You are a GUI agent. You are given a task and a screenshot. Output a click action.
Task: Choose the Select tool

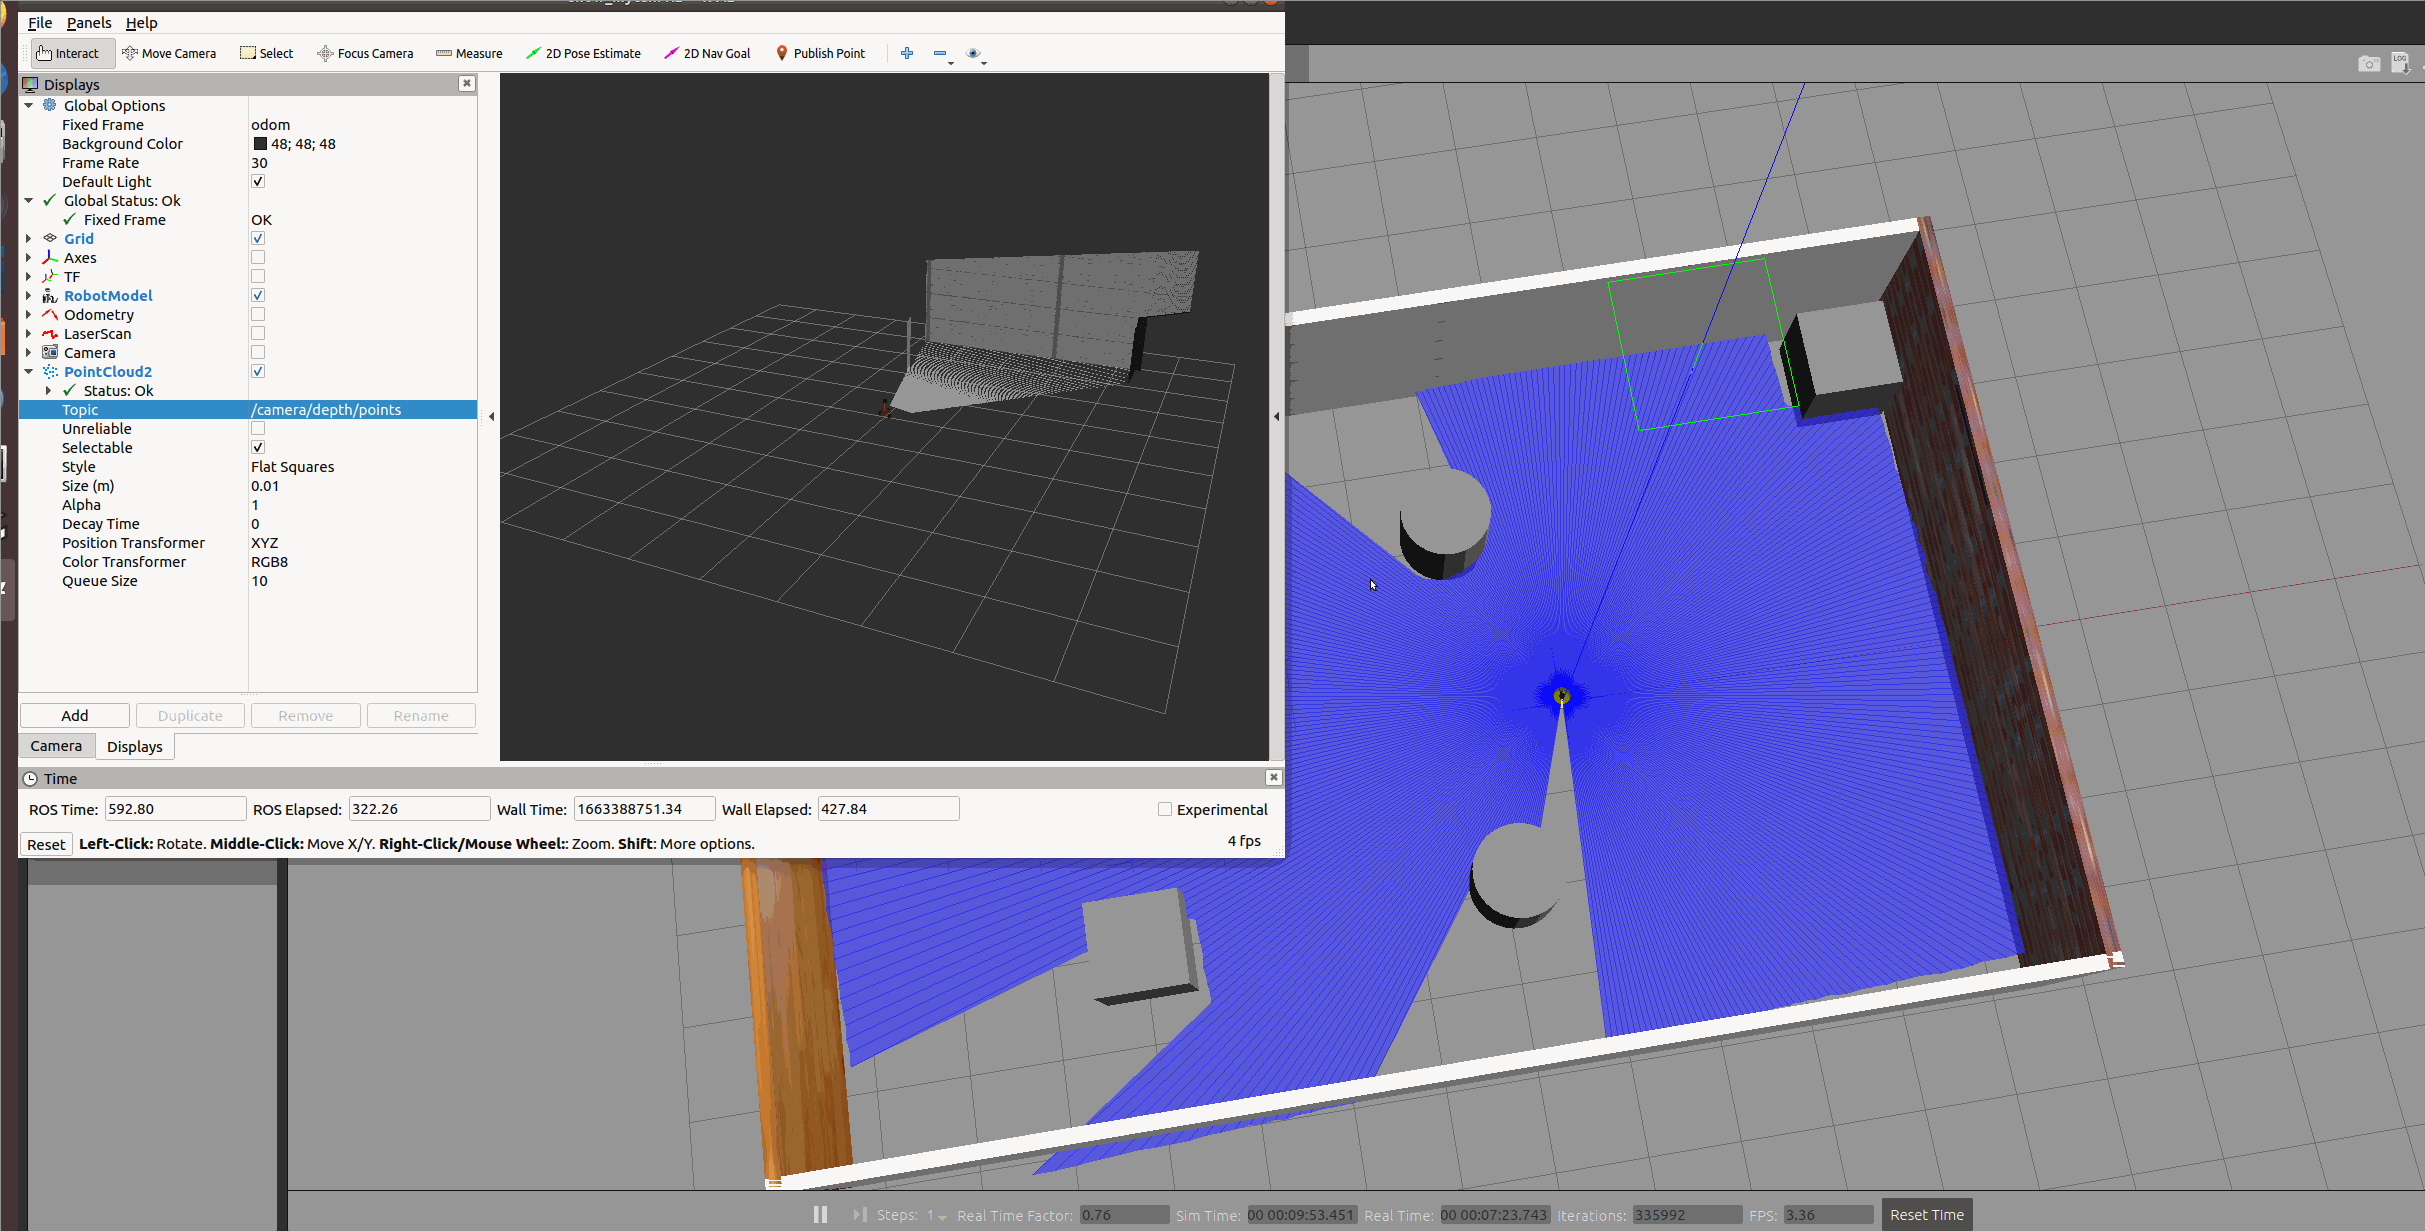coord(267,53)
